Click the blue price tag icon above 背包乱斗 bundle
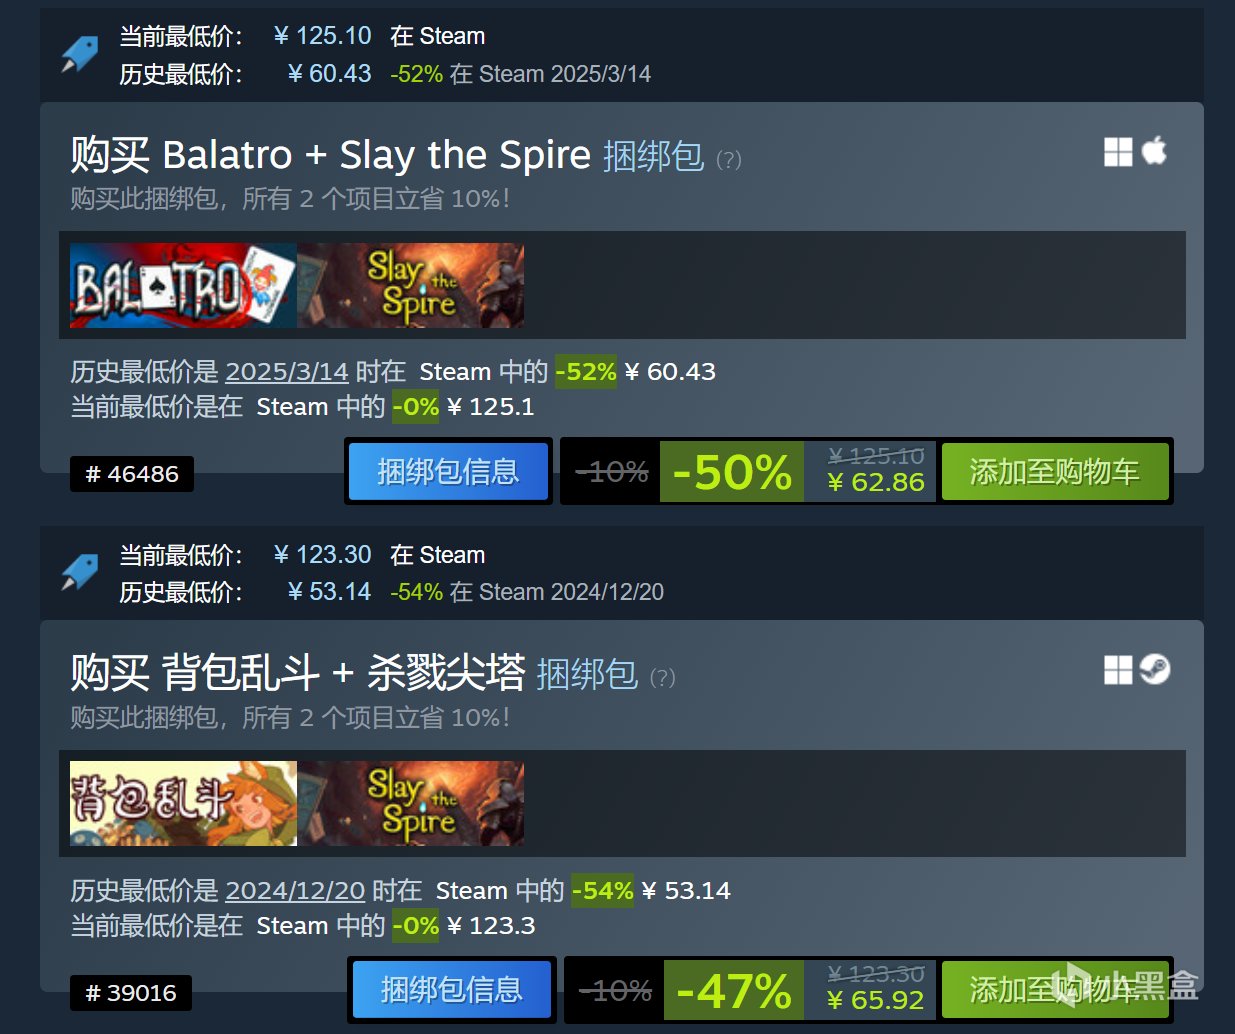Image resolution: width=1235 pixels, height=1034 pixels. click(x=80, y=572)
